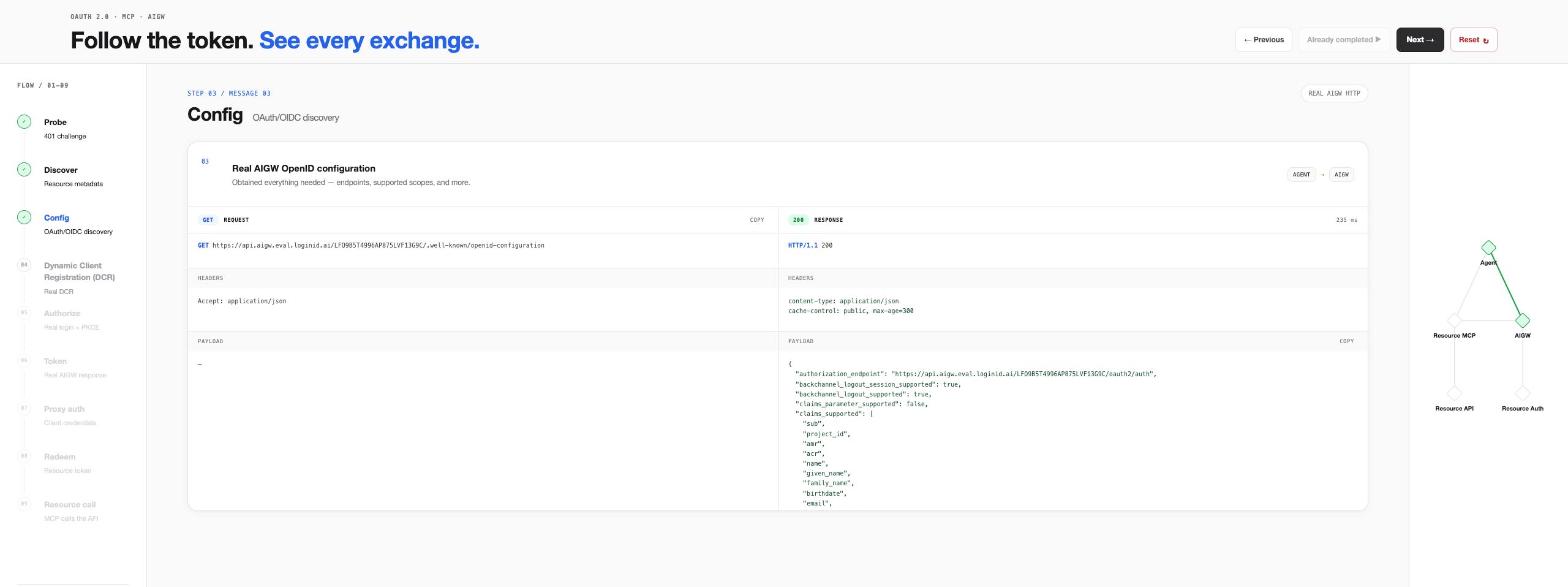Screen dimensions: 1568x587
Task: Click the 'claims_parameter_supported' payload line
Action: pyautogui.click(x=861, y=404)
